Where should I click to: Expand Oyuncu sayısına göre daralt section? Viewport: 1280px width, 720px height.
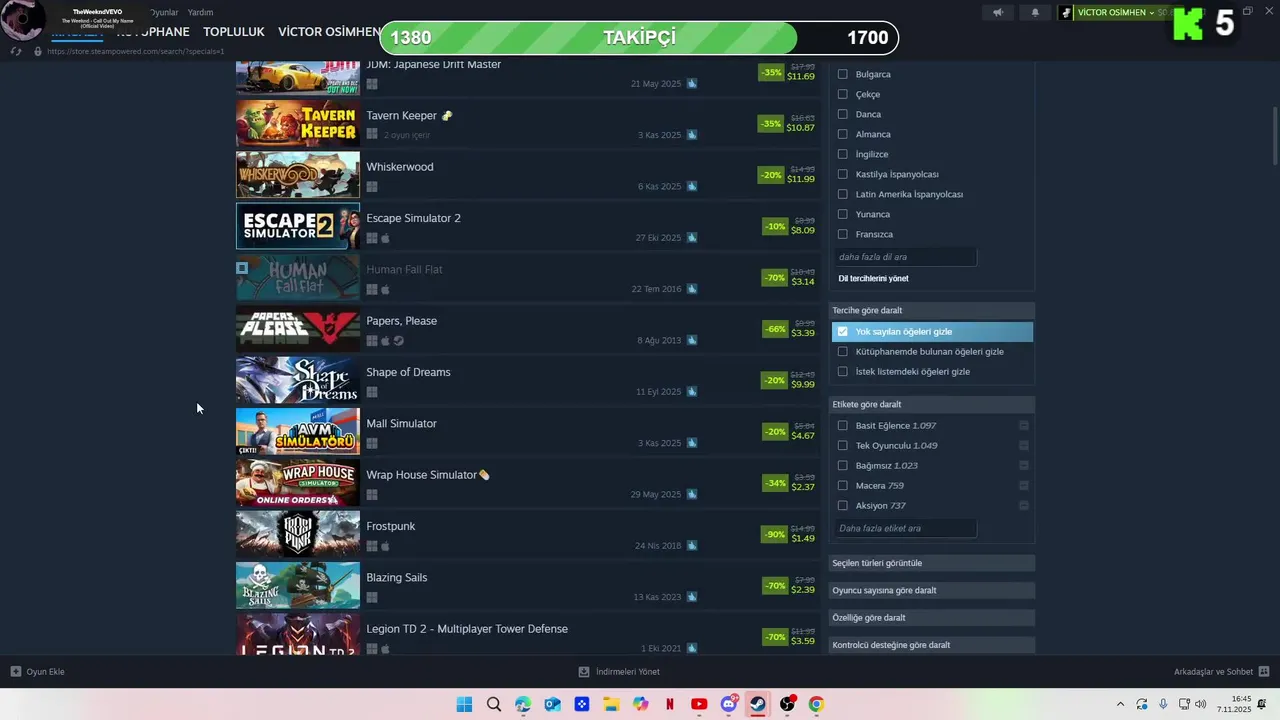[x=932, y=590]
